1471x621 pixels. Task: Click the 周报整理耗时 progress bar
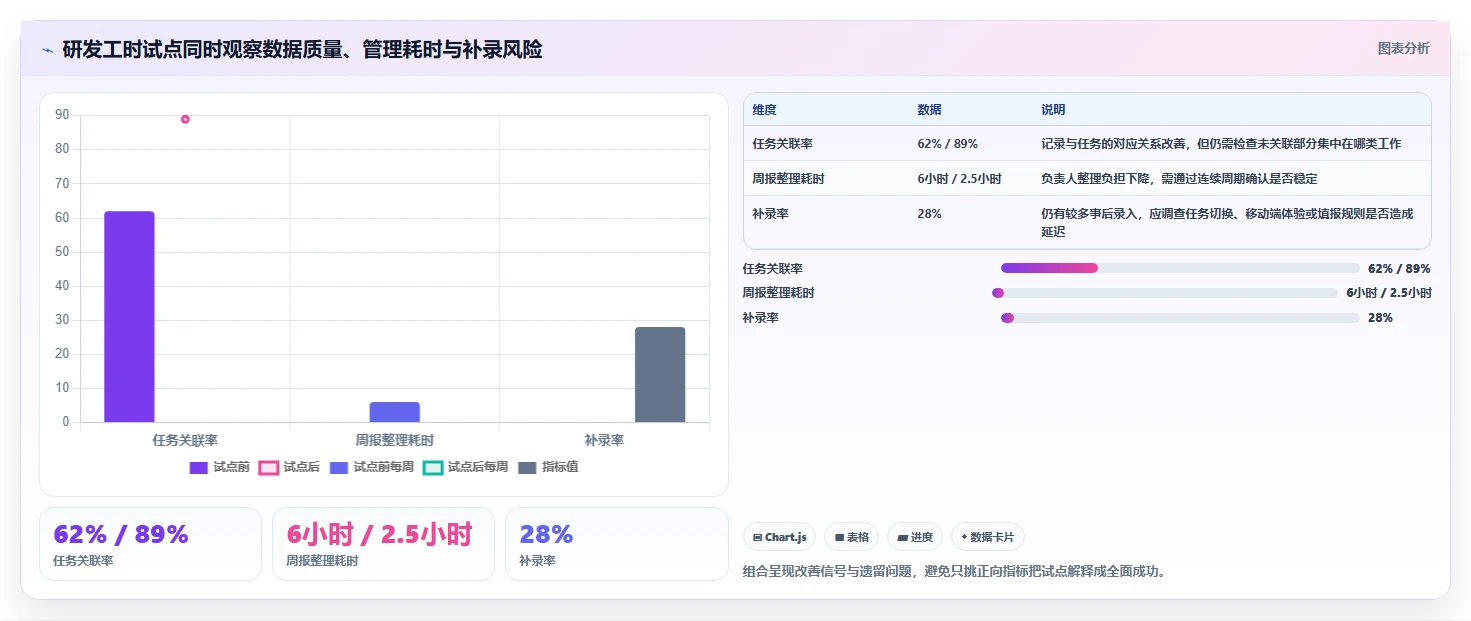(x=1165, y=293)
